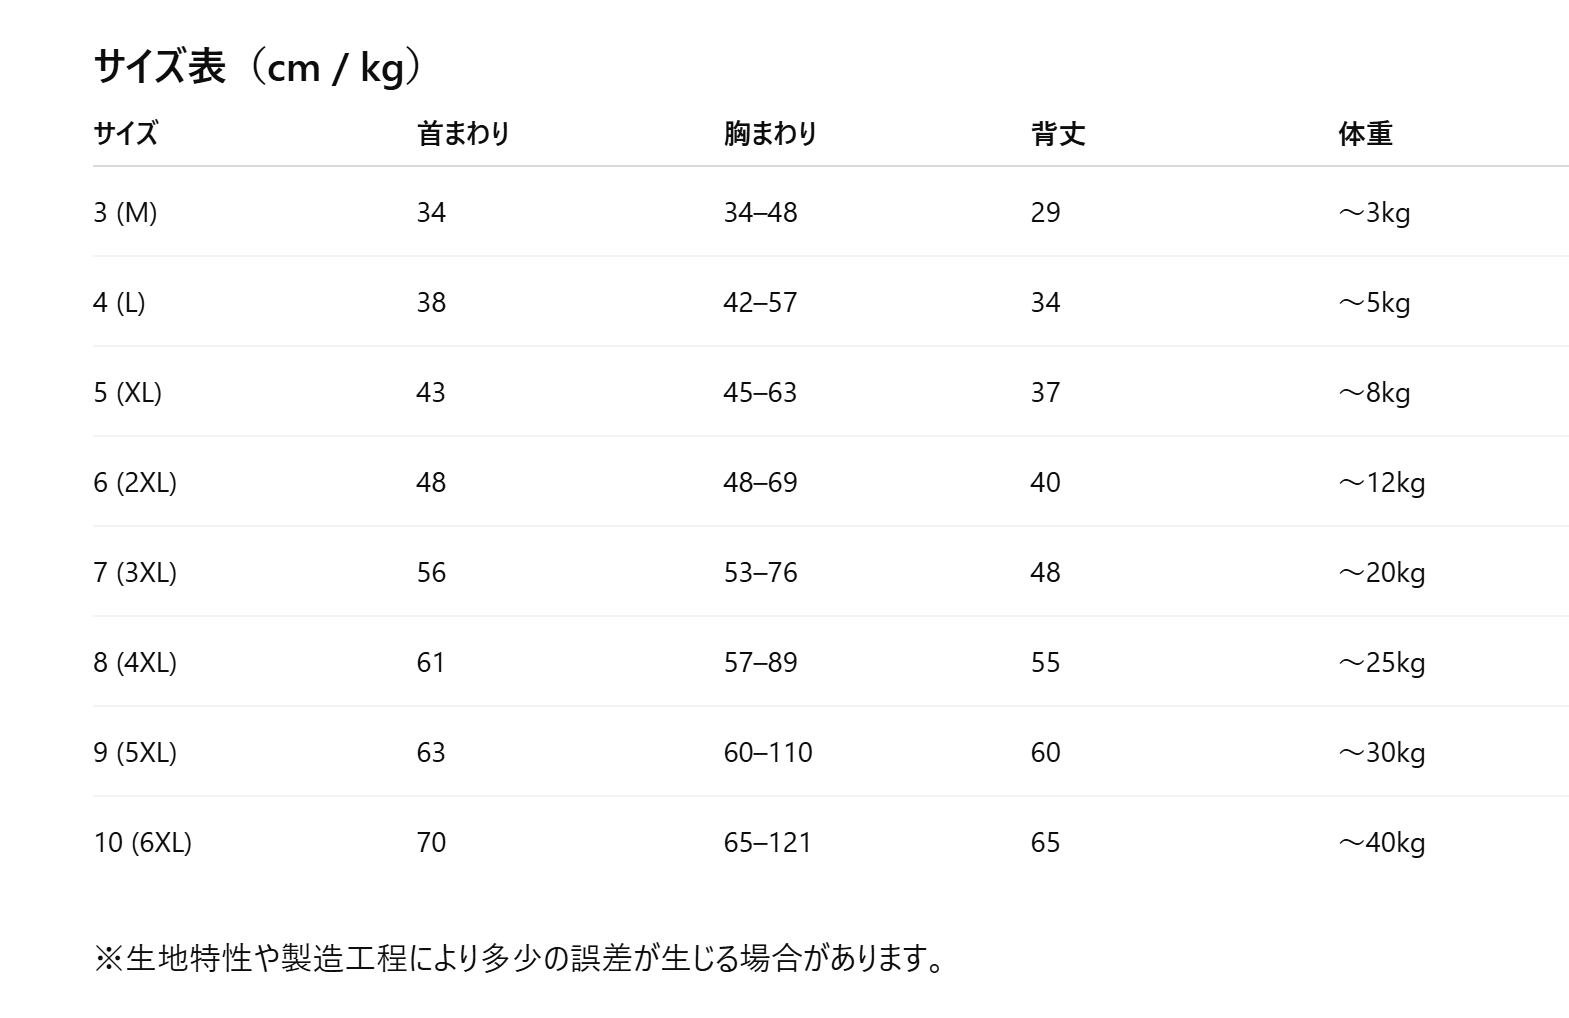Select the 背丈 column header
This screenshot has width=1569, height=1018.
1058,134
